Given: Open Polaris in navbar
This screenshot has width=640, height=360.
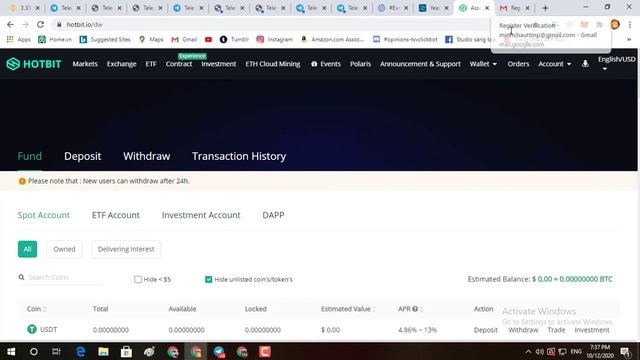Looking at the screenshot, I should click(360, 64).
